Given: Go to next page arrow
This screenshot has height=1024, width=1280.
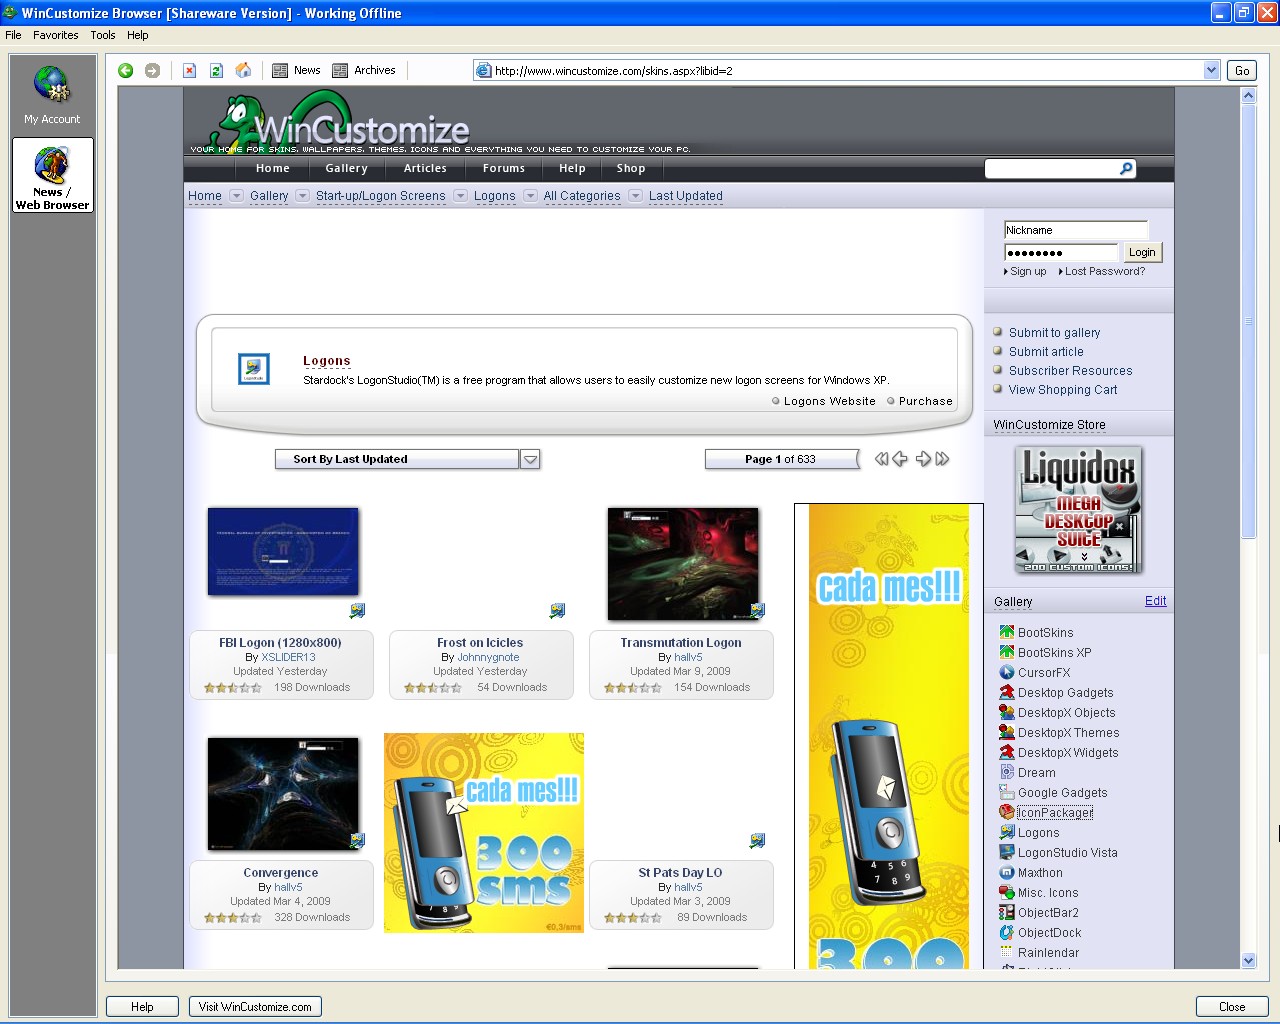Looking at the screenshot, I should point(923,459).
